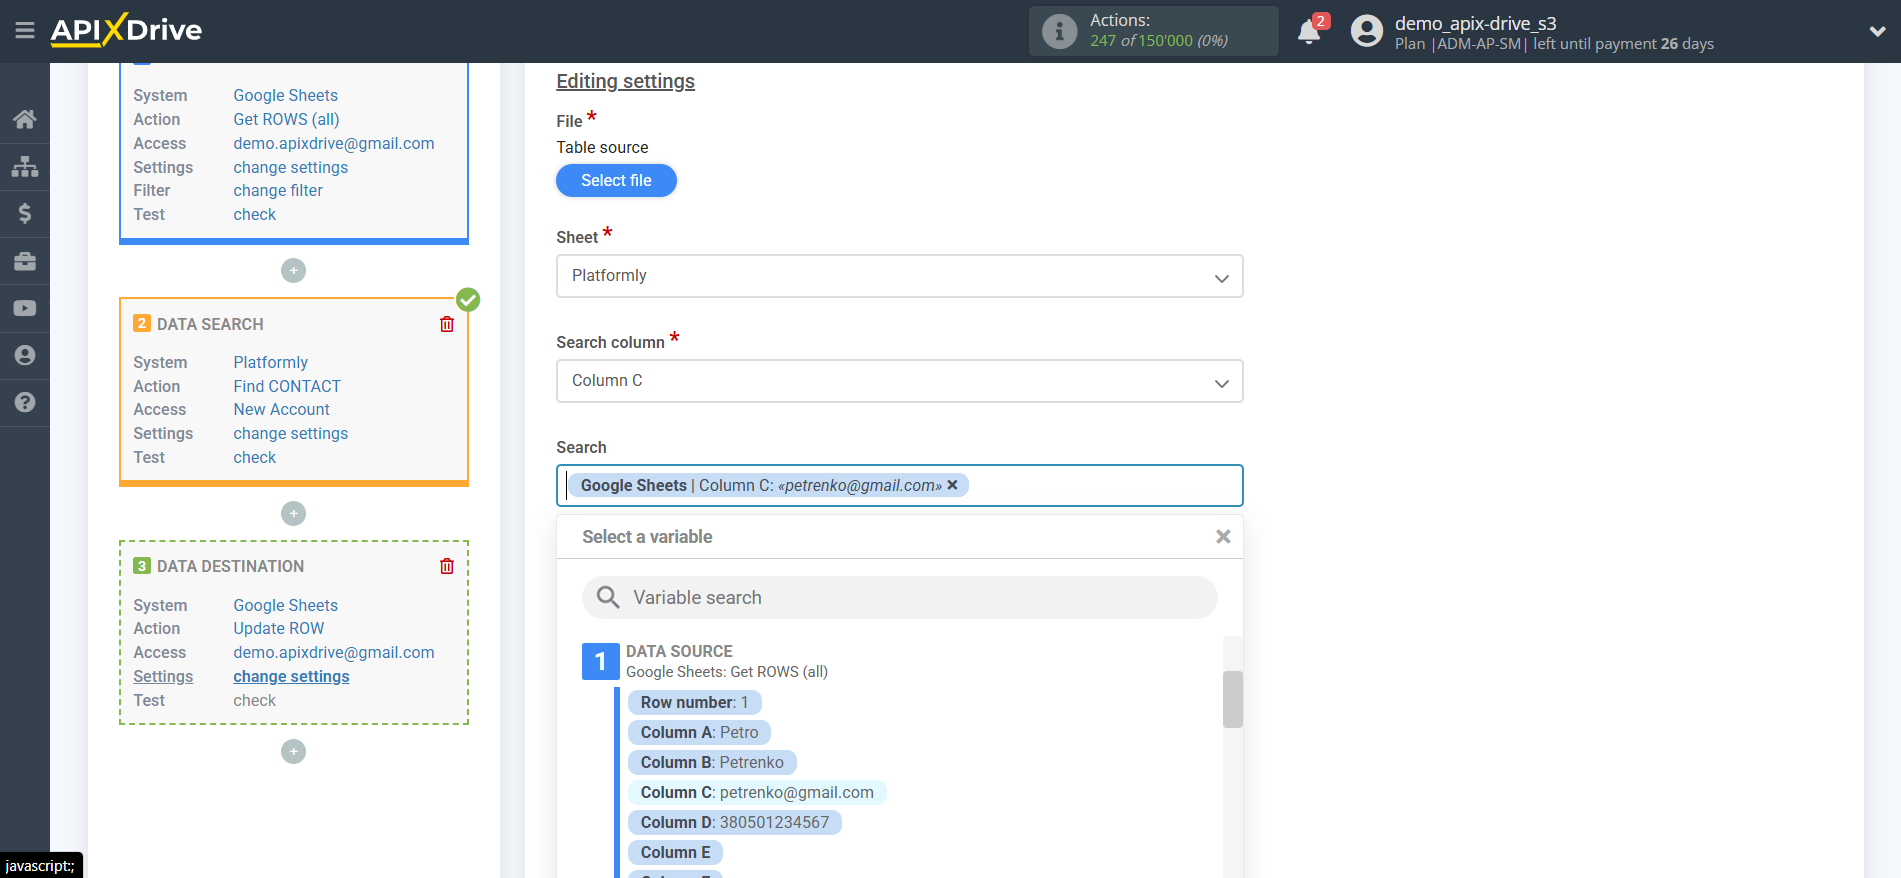Open the notifications bell
Image resolution: width=1901 pixels, height=878 pixels.
point(1309,32)
